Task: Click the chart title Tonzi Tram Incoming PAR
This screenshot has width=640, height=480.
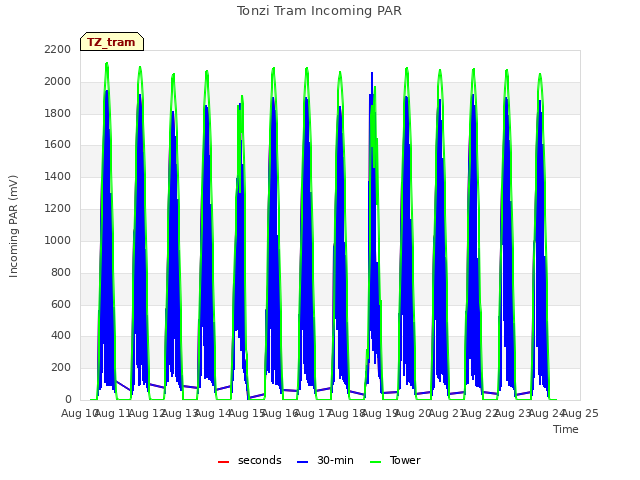Action: pos(319,11)
